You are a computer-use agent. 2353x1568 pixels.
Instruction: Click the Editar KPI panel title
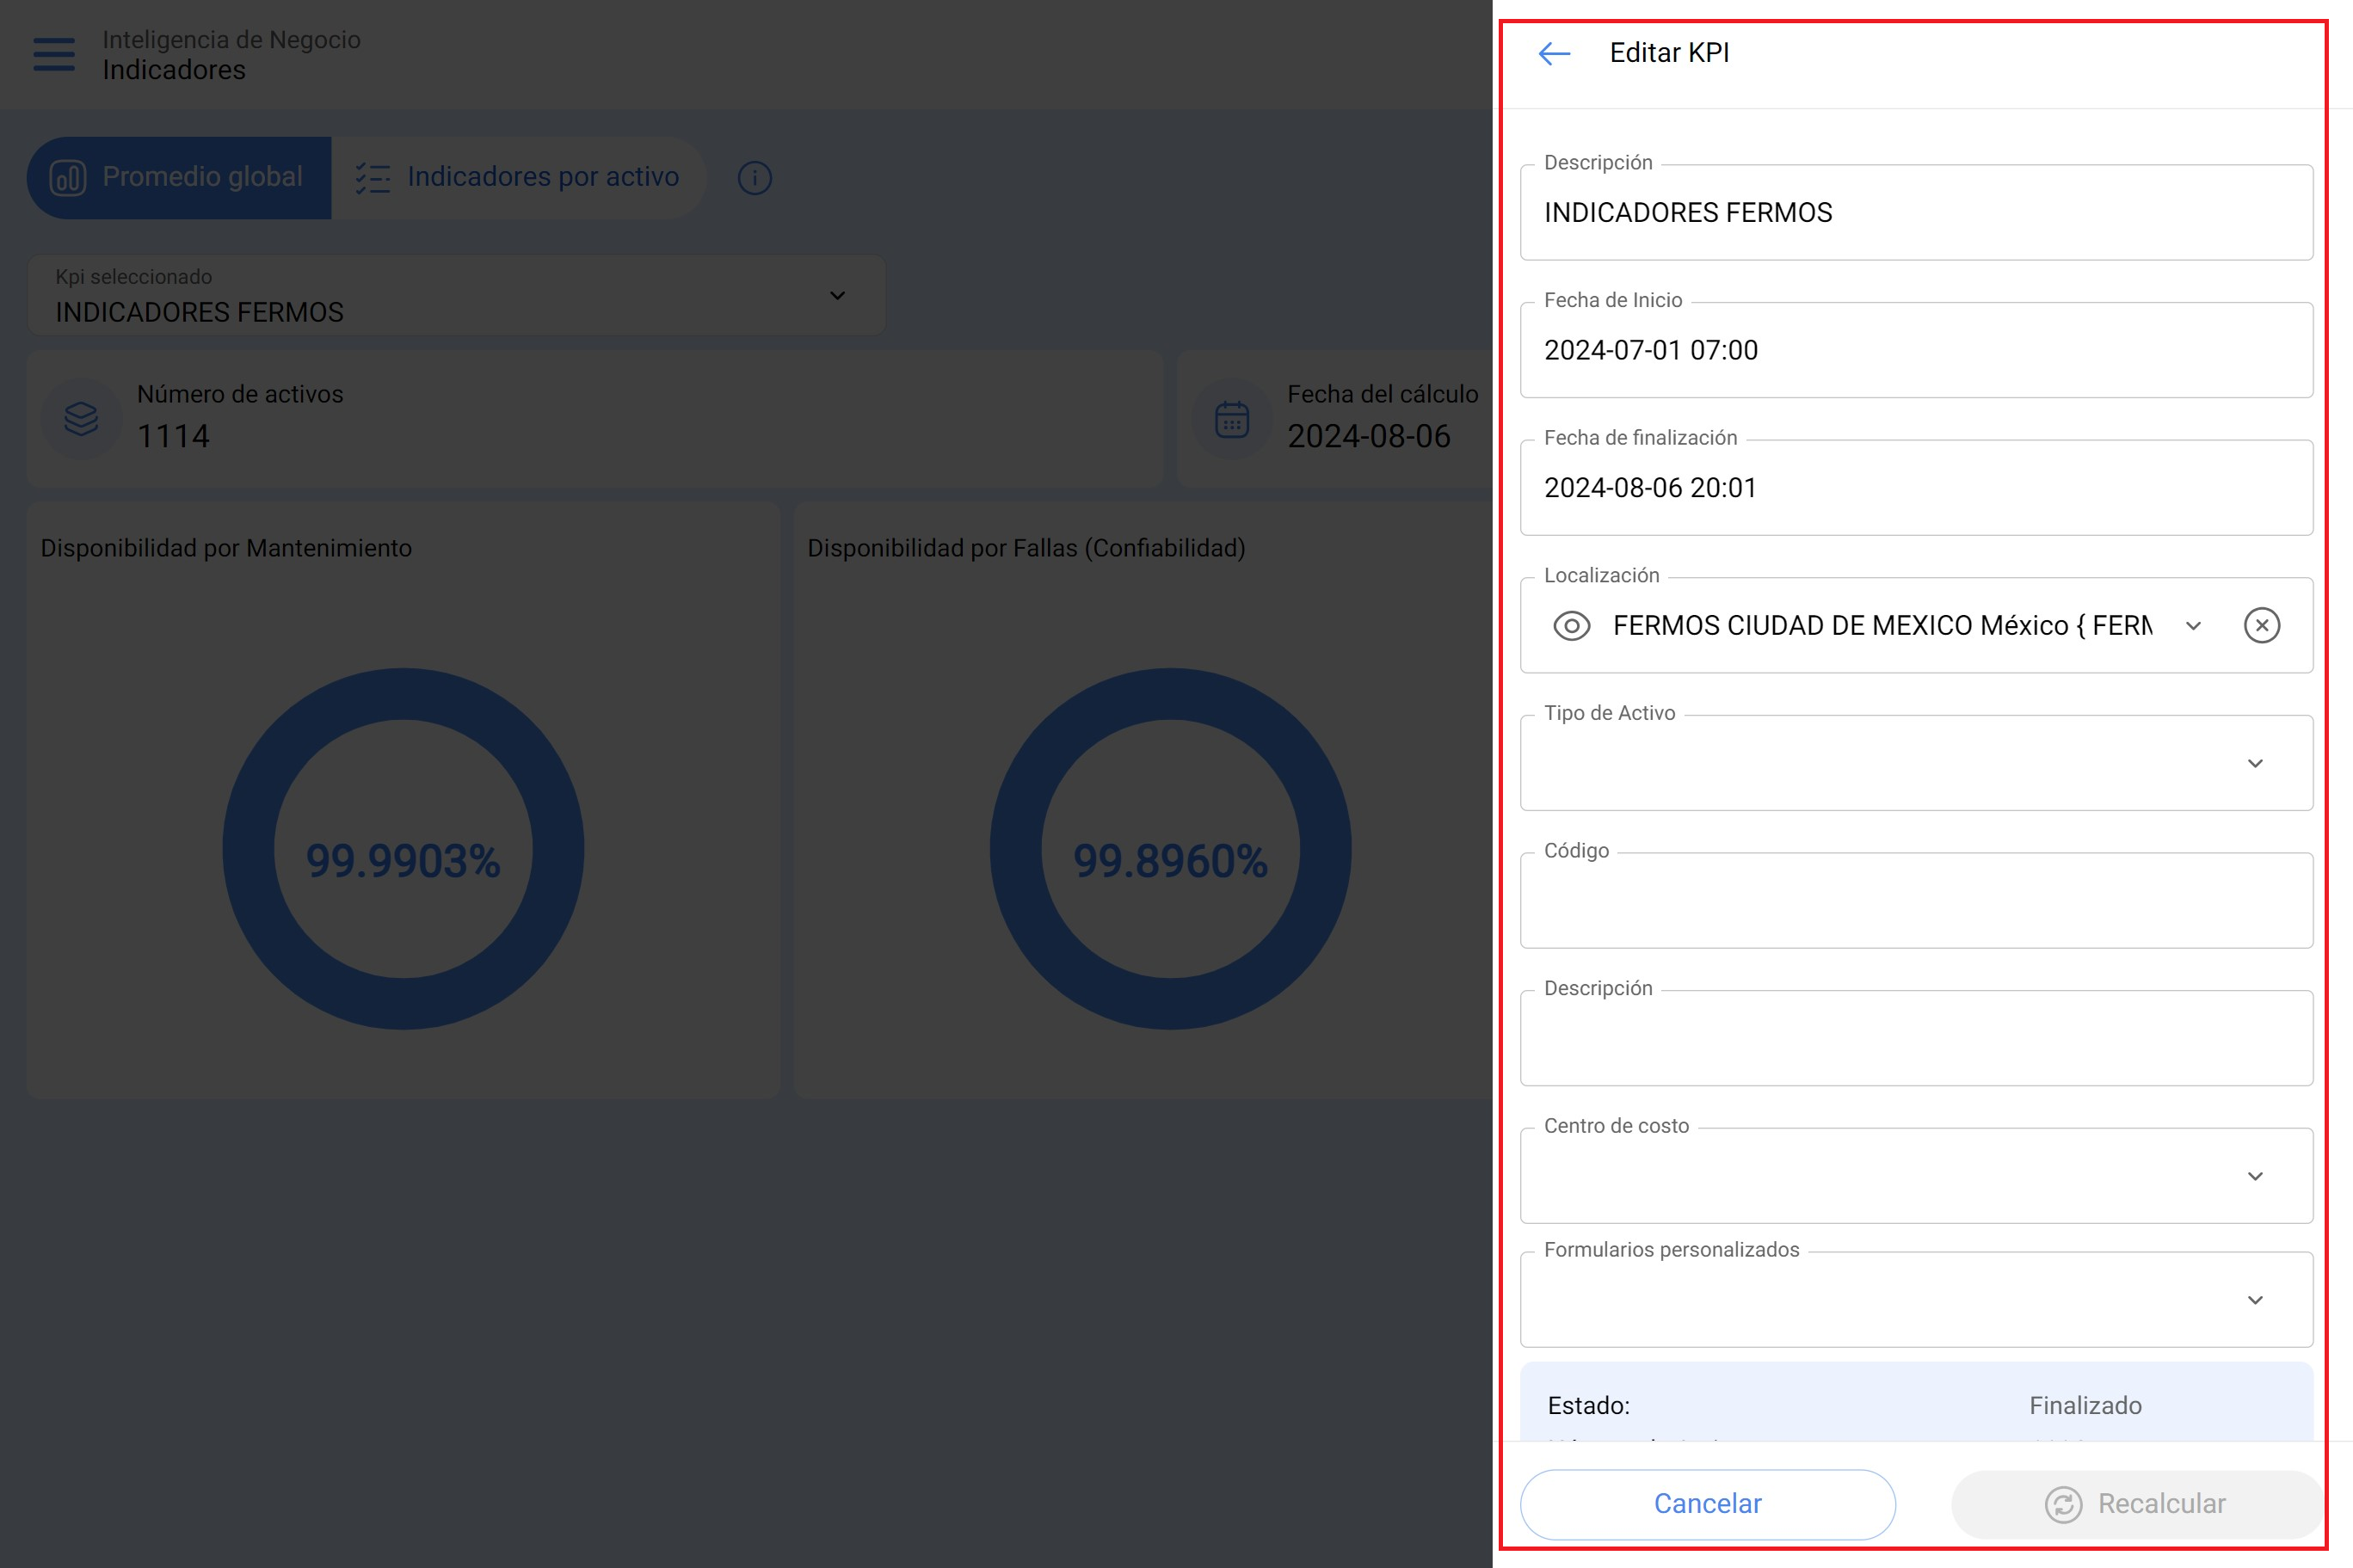(1669, 53)
